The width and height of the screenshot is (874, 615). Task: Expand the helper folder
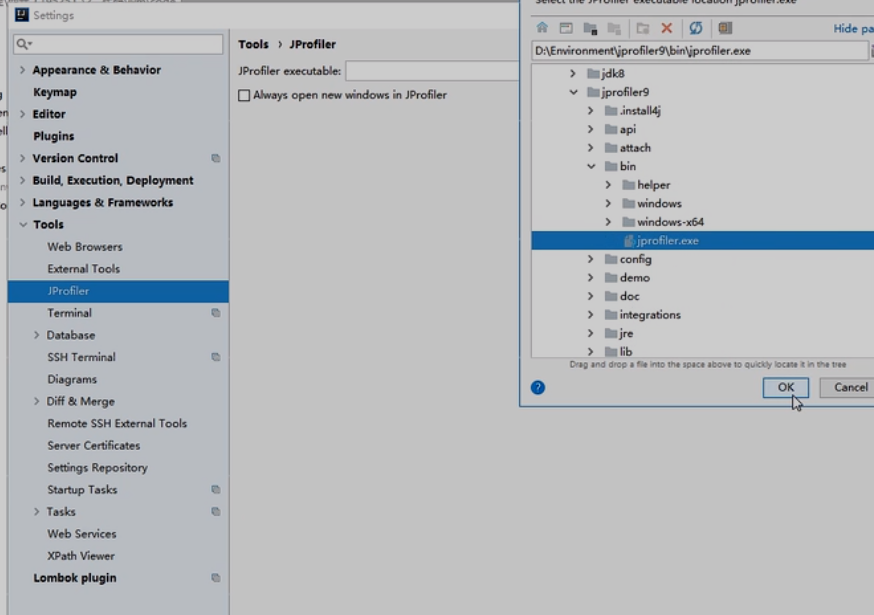click(x=608, y=185)
